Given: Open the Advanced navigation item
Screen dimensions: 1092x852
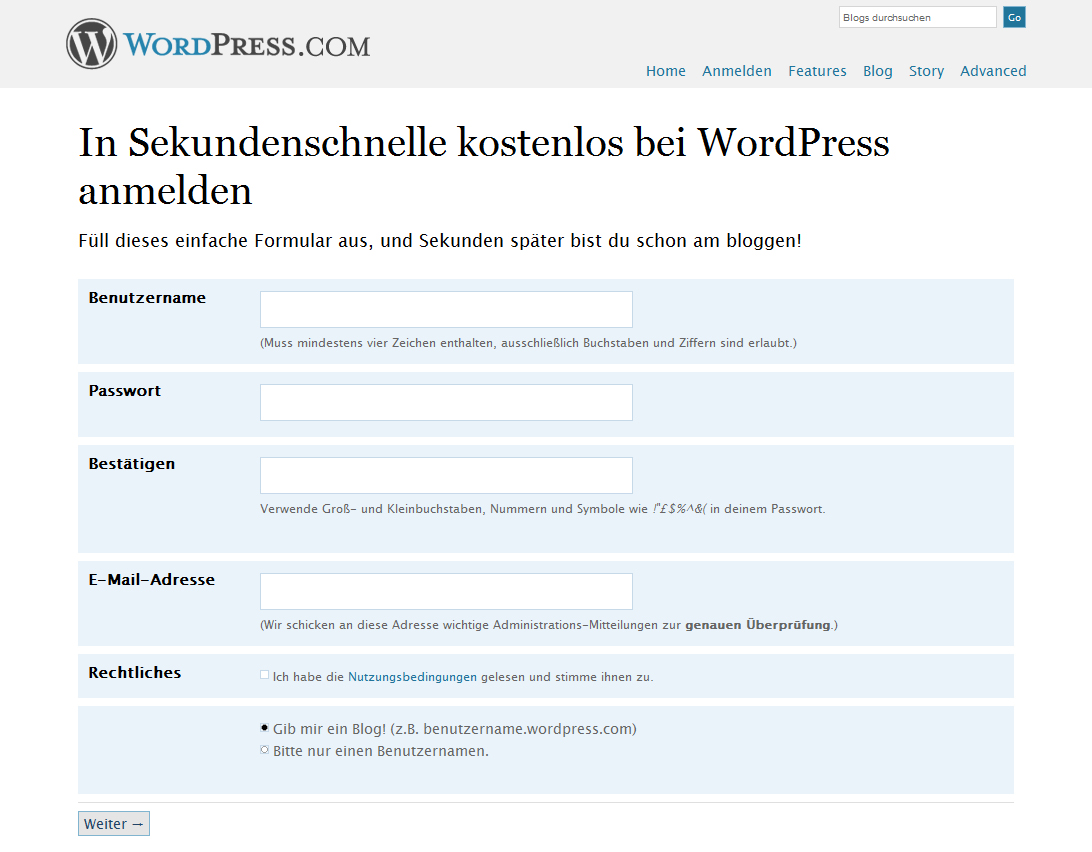Looking at the screenshot, I should (x=993, y=71).
